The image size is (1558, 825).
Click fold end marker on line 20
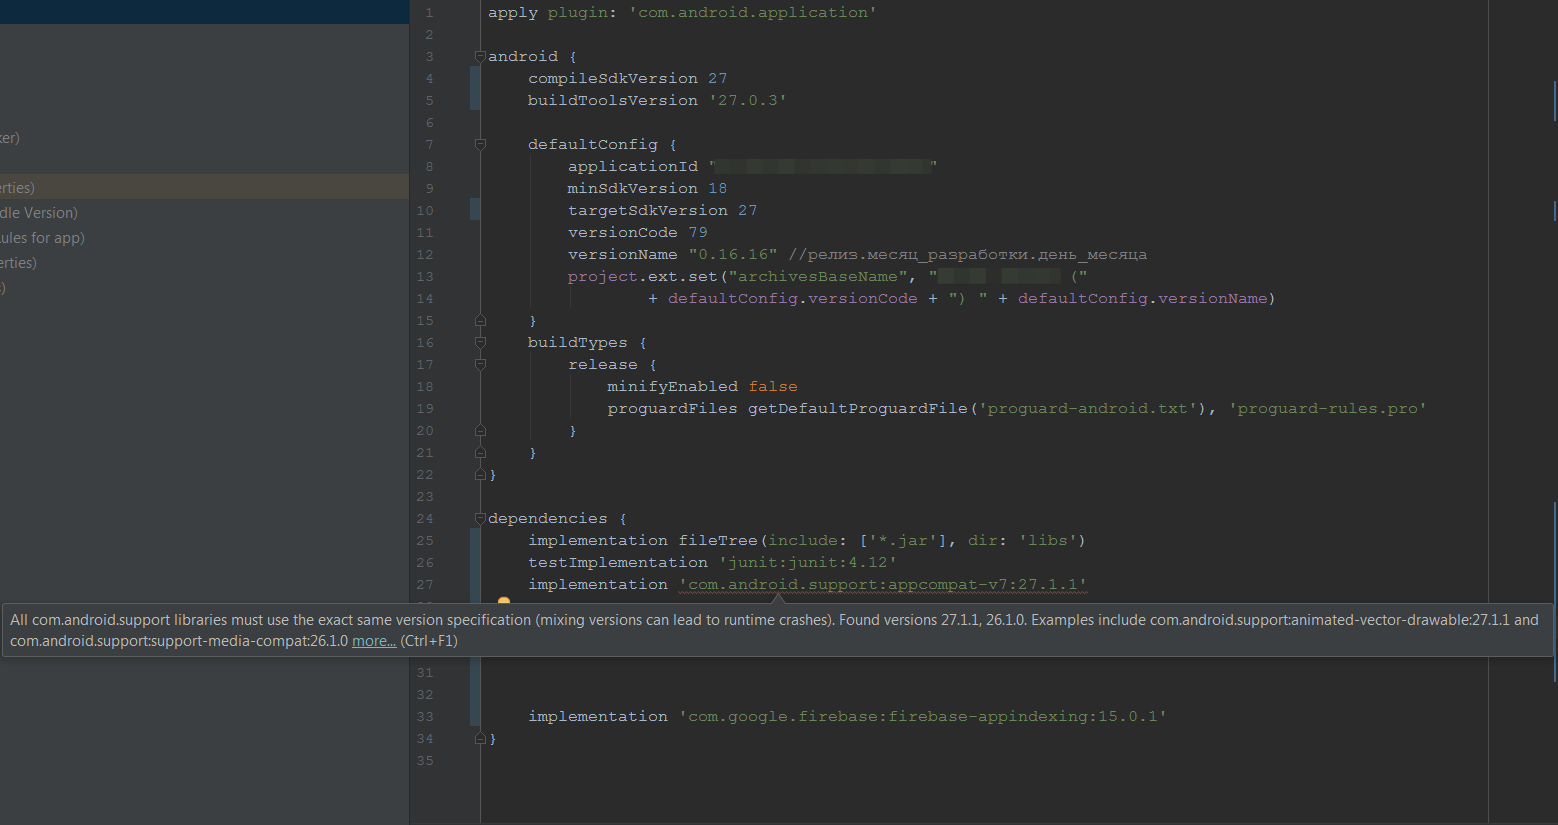pos(480,431)
